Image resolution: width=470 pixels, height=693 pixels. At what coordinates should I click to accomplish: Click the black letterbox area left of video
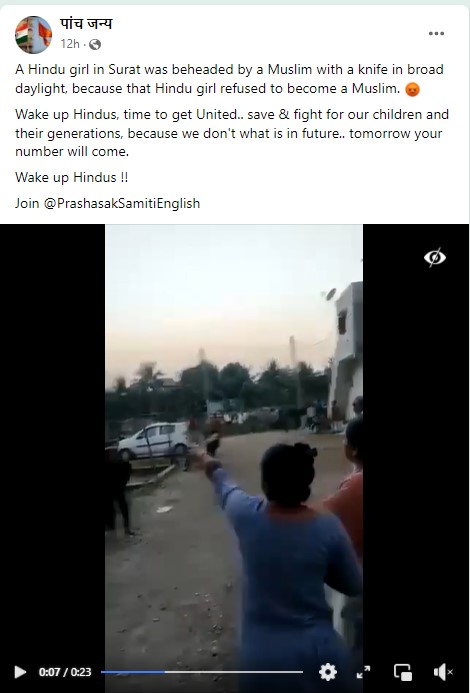(x=53, y=442)
